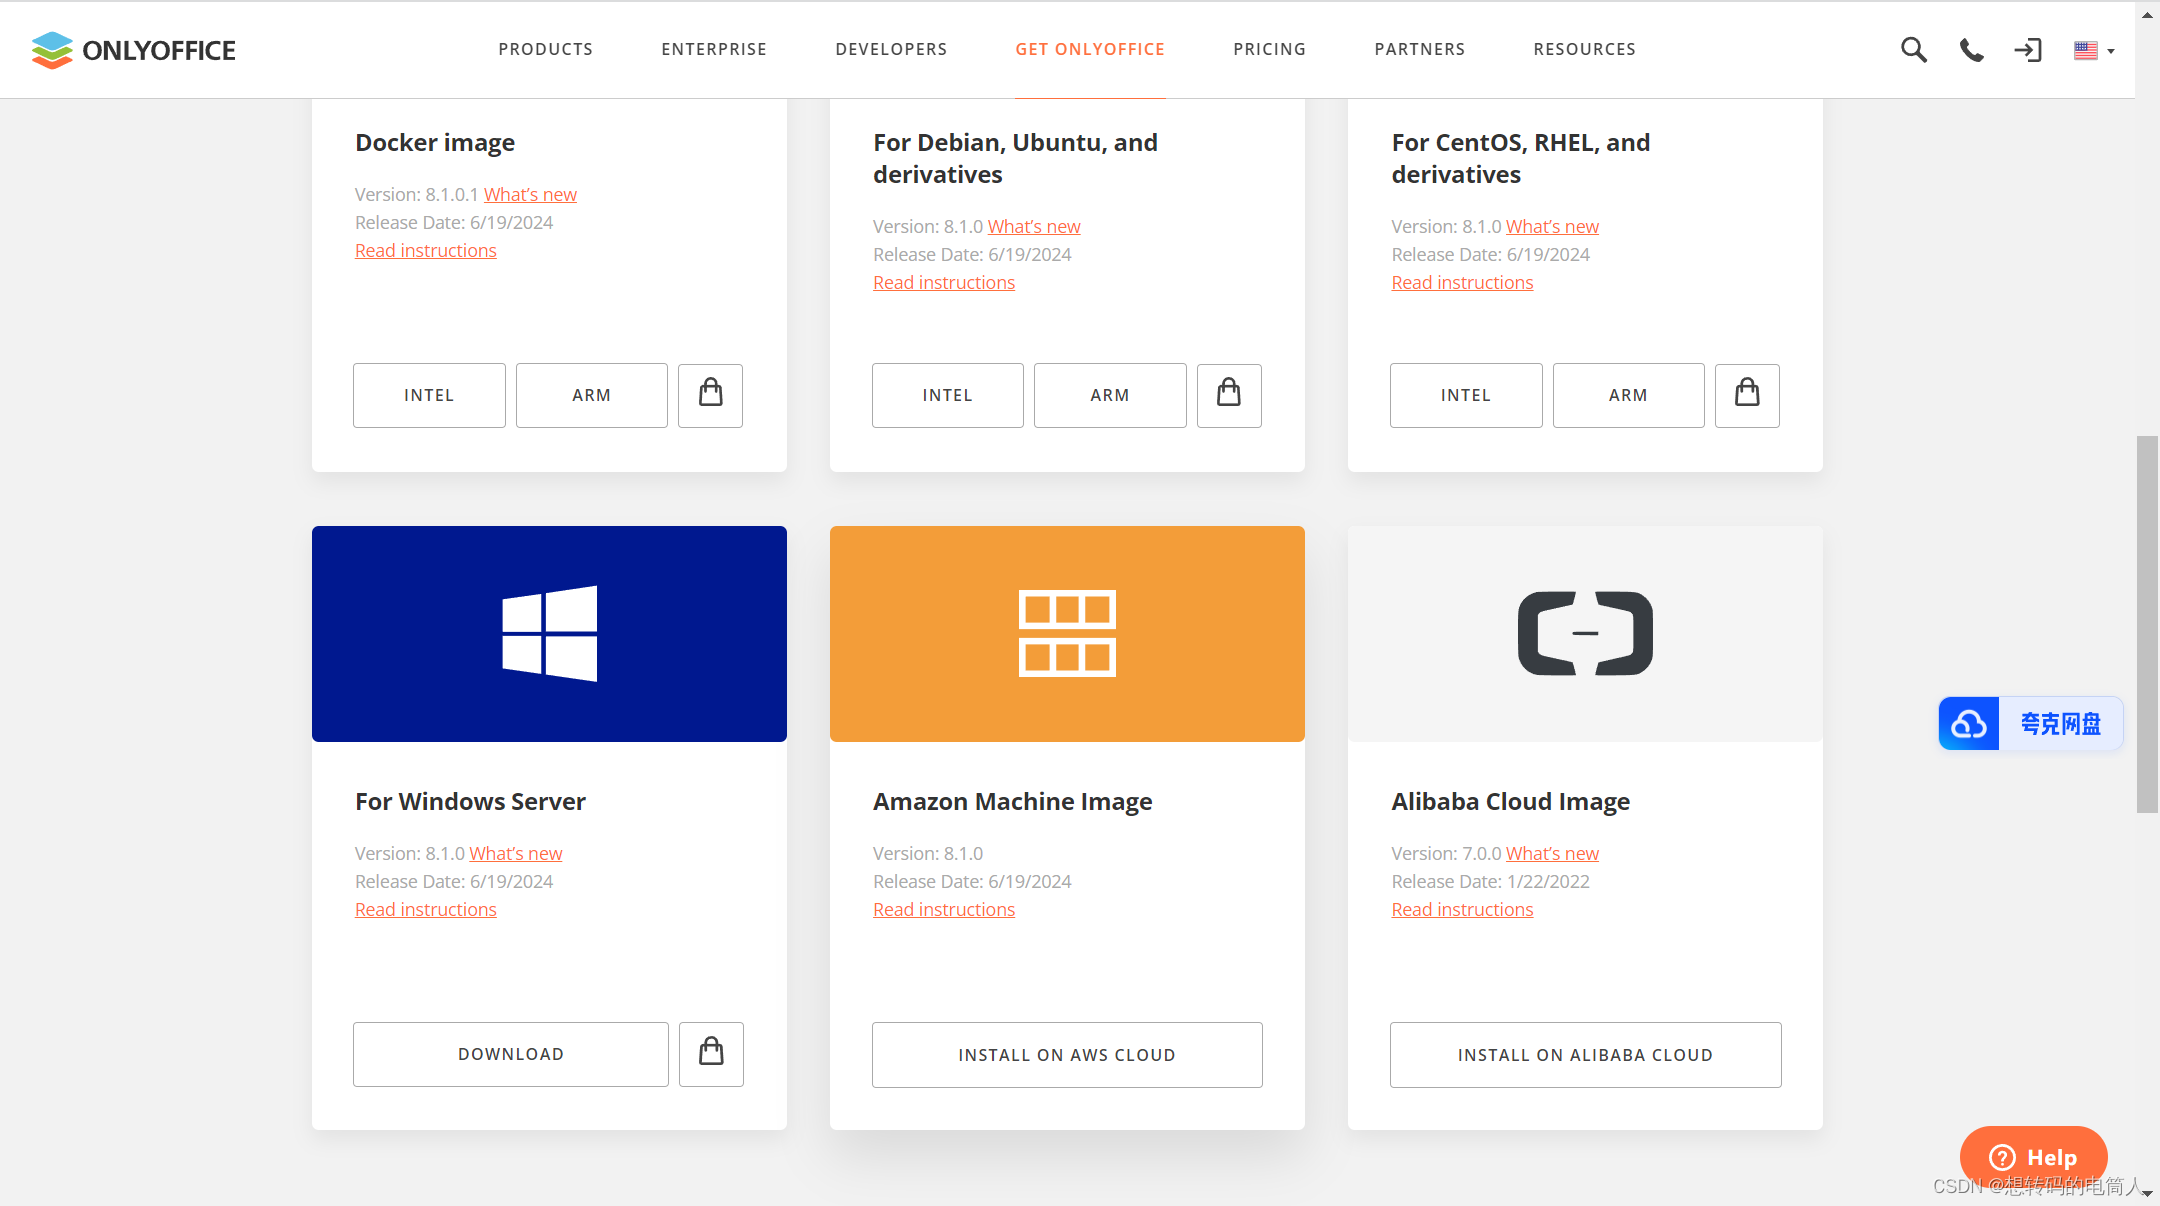This screenshot has height=1206, width=2160.
Task: Open the Products menu
Action: (545, 49)
